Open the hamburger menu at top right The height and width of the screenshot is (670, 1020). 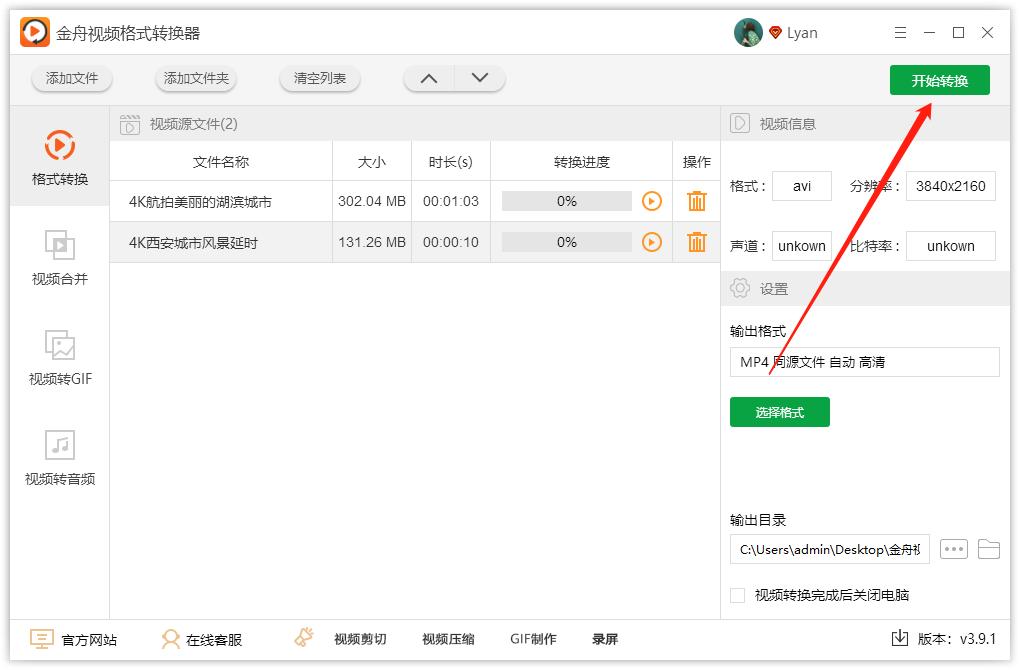899,31
